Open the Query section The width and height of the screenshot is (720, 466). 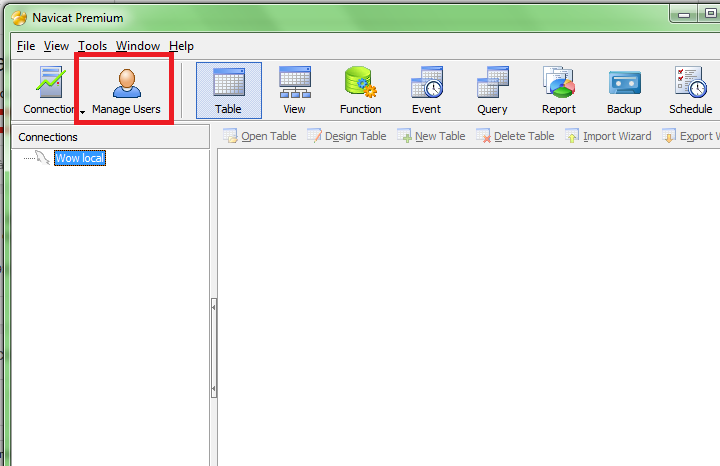coord(492,90)
